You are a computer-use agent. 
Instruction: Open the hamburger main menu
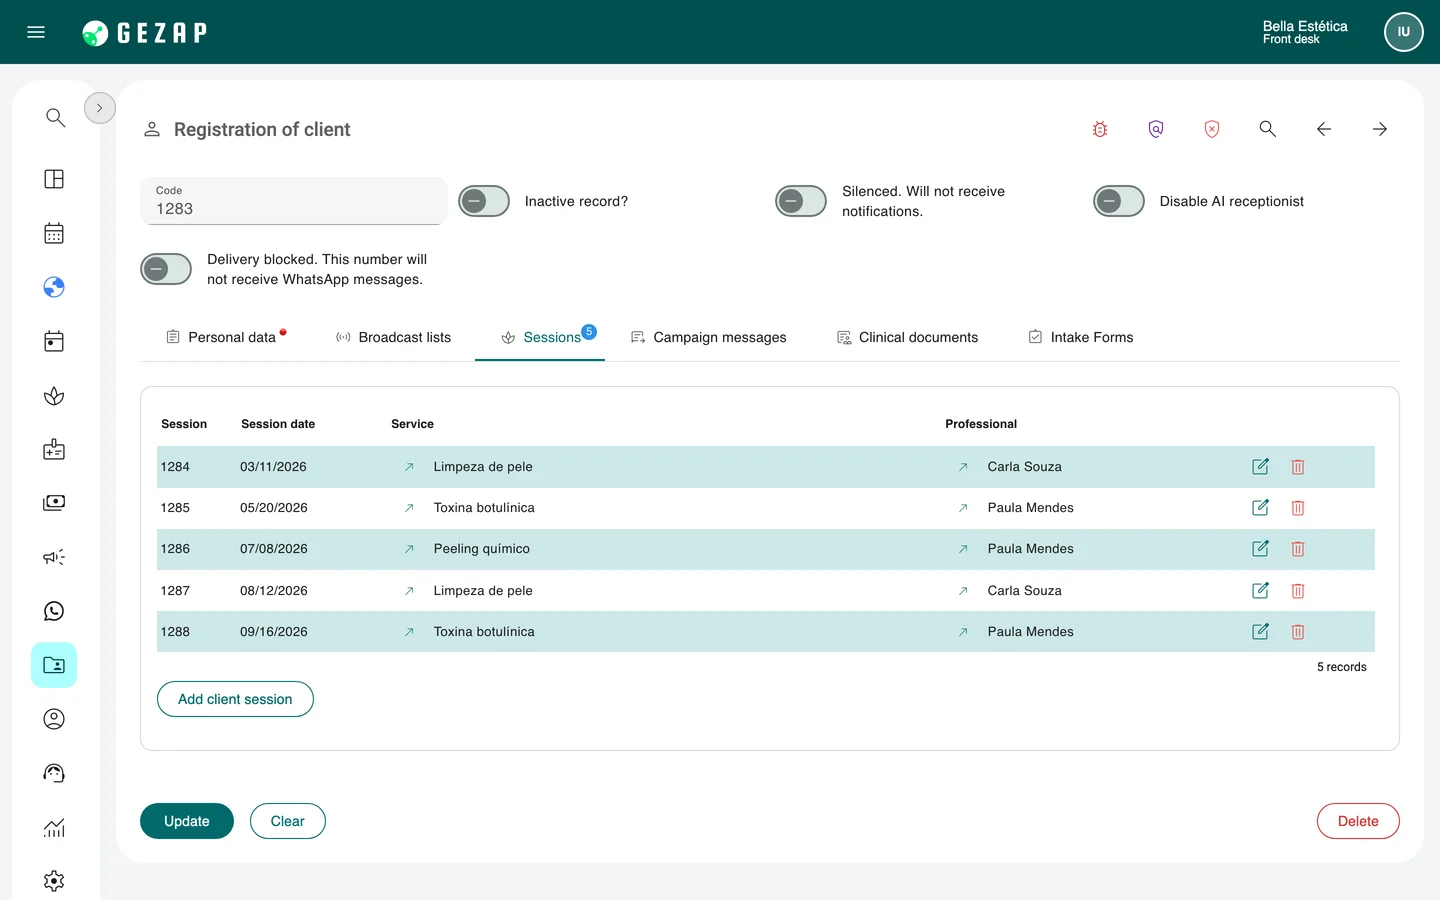tap(36, 32)
